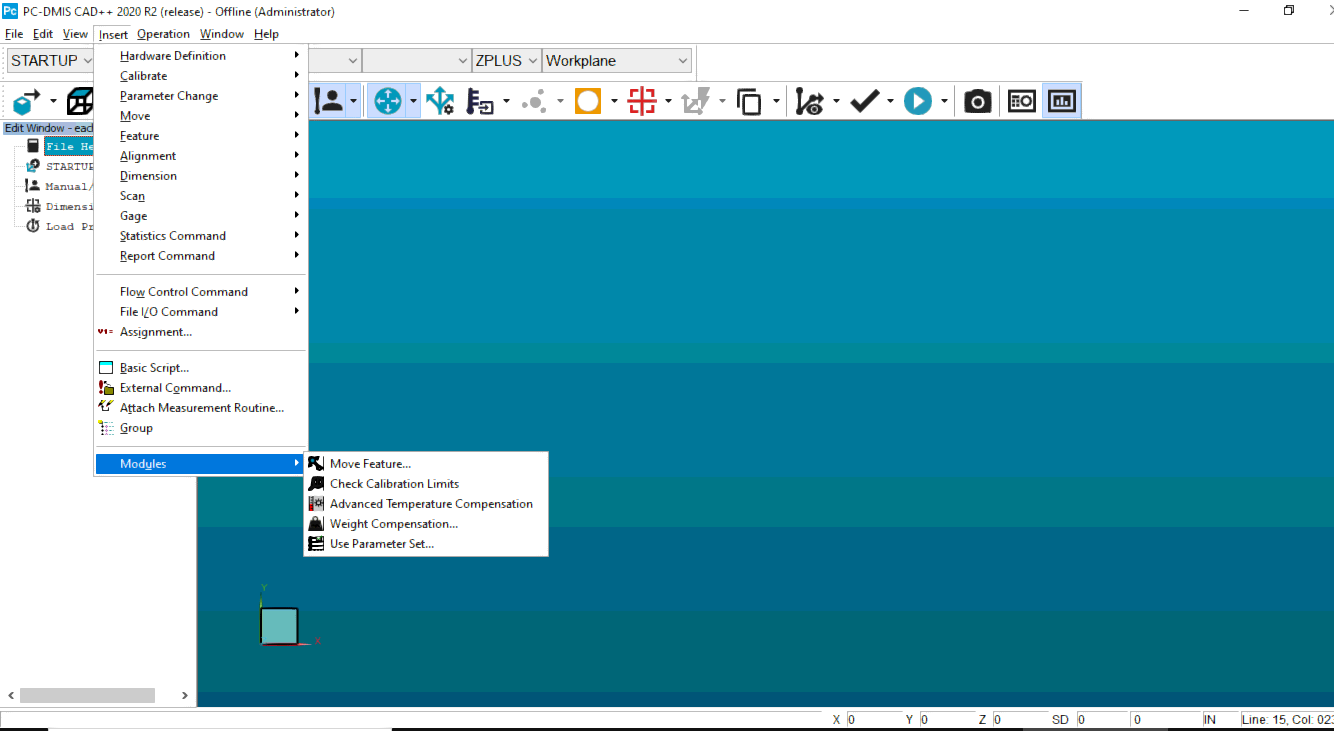Open the File I/O Command submenu

(200, 312)
